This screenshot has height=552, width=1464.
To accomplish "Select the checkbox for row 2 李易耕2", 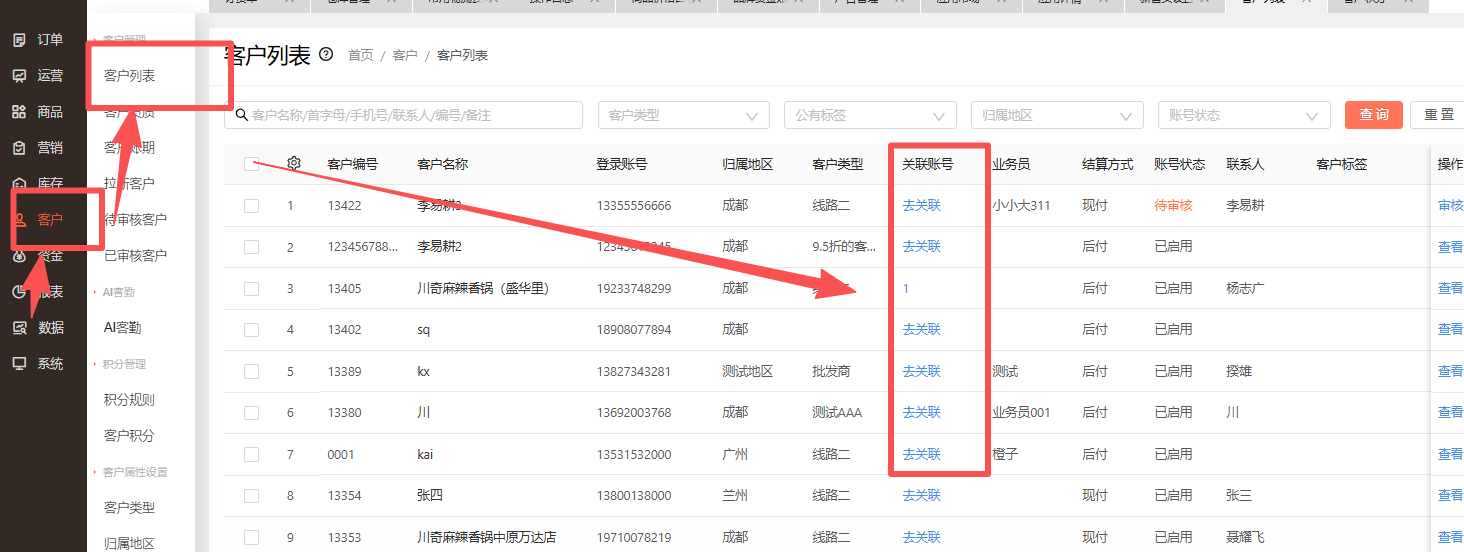I will click(x=251, y=247).
